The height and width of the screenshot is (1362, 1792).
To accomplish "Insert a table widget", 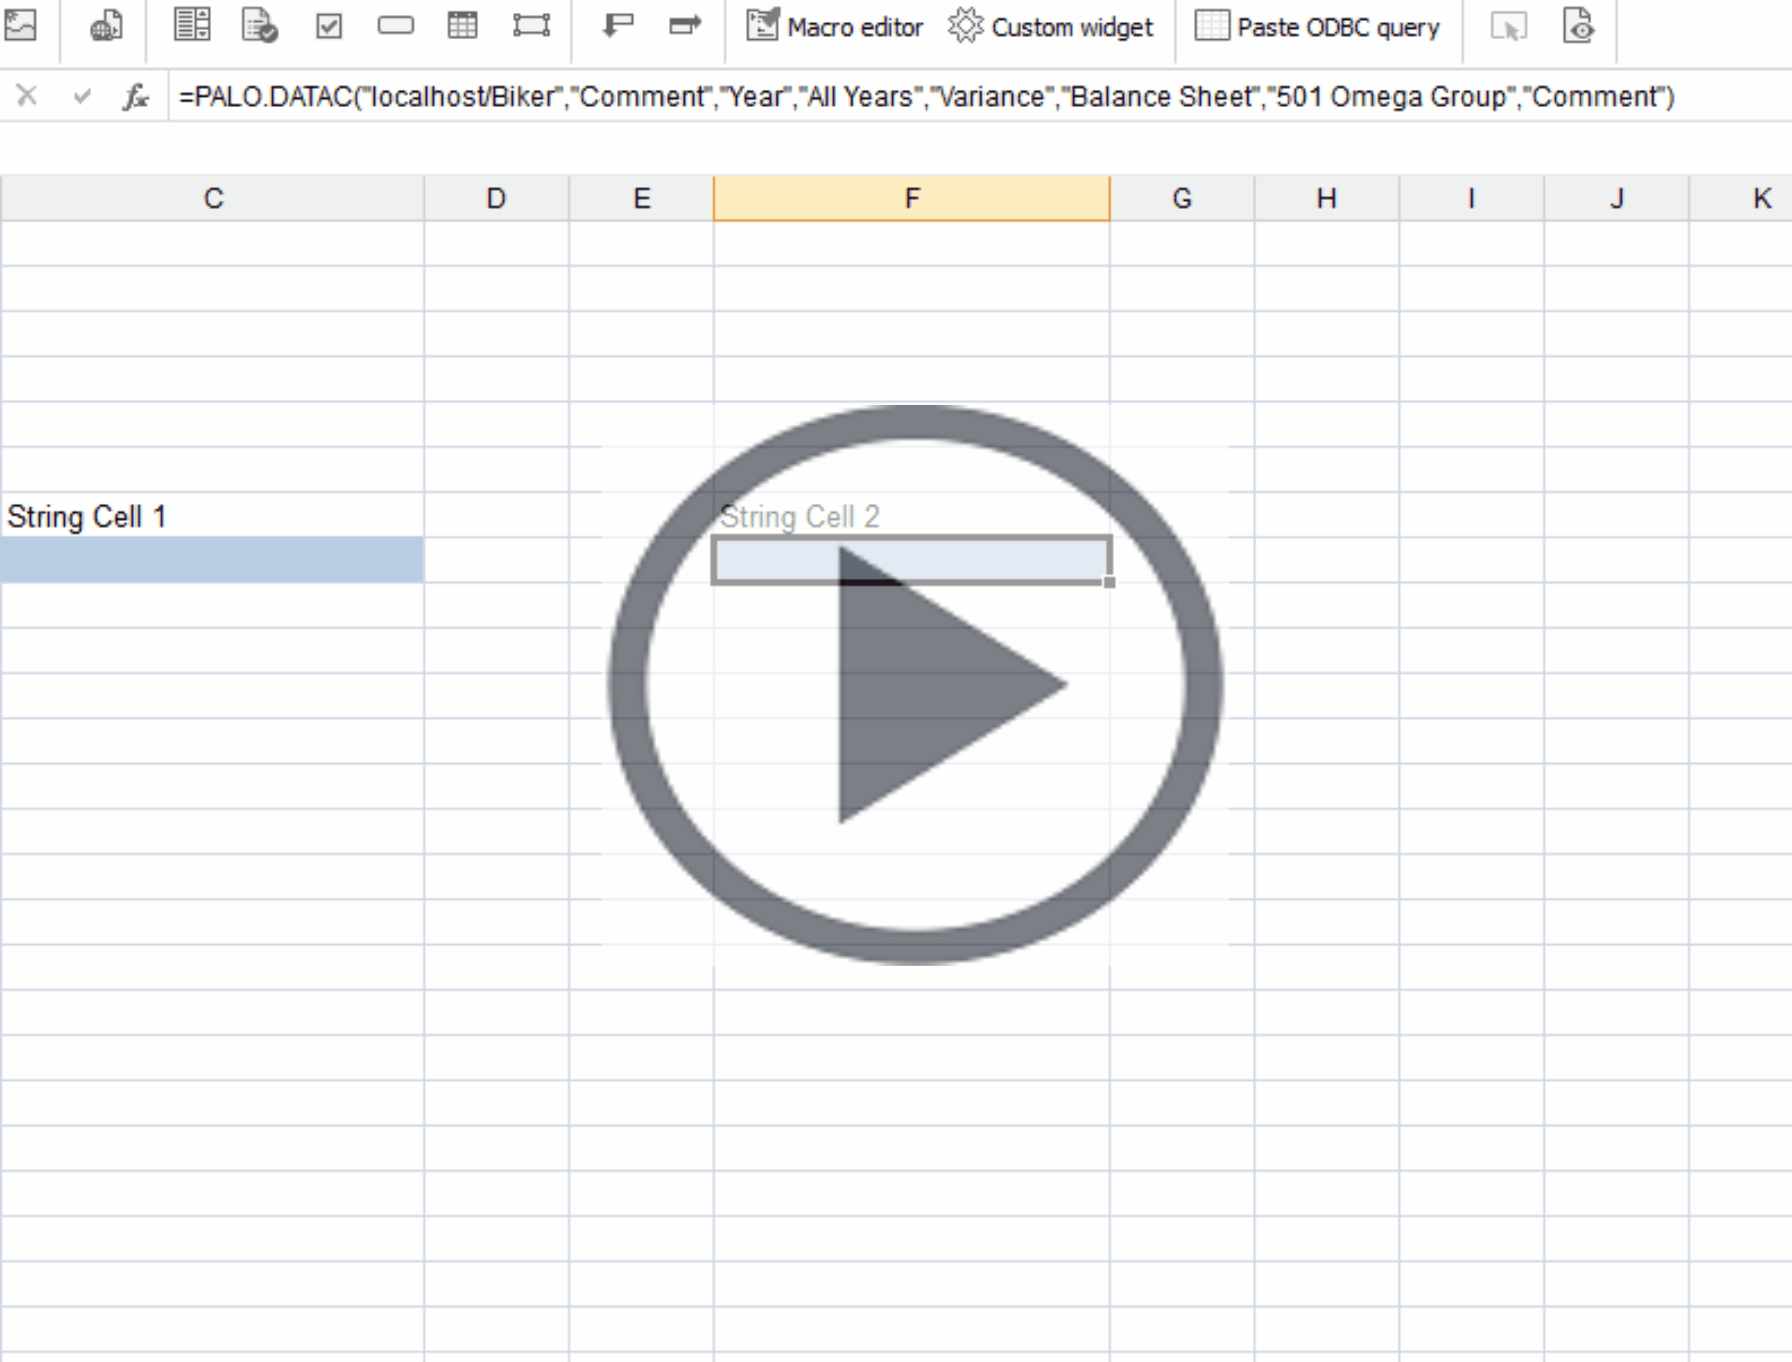I will [x=464, y=27].
